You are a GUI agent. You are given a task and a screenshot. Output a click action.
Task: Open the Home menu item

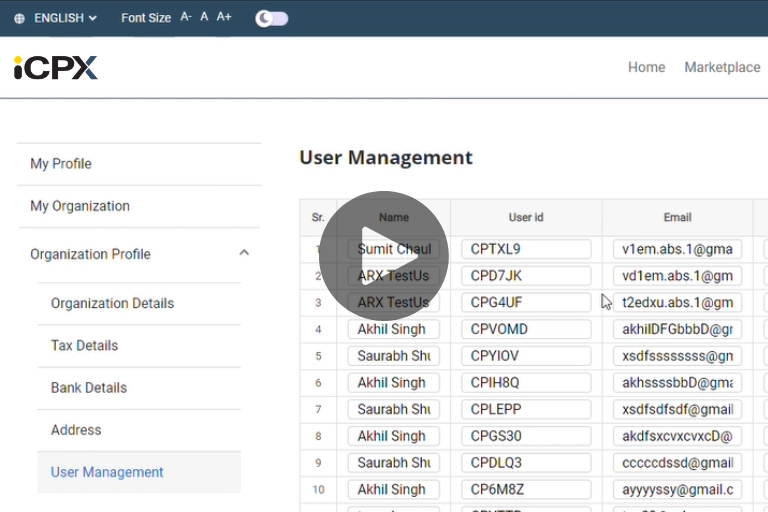(646, 67)
